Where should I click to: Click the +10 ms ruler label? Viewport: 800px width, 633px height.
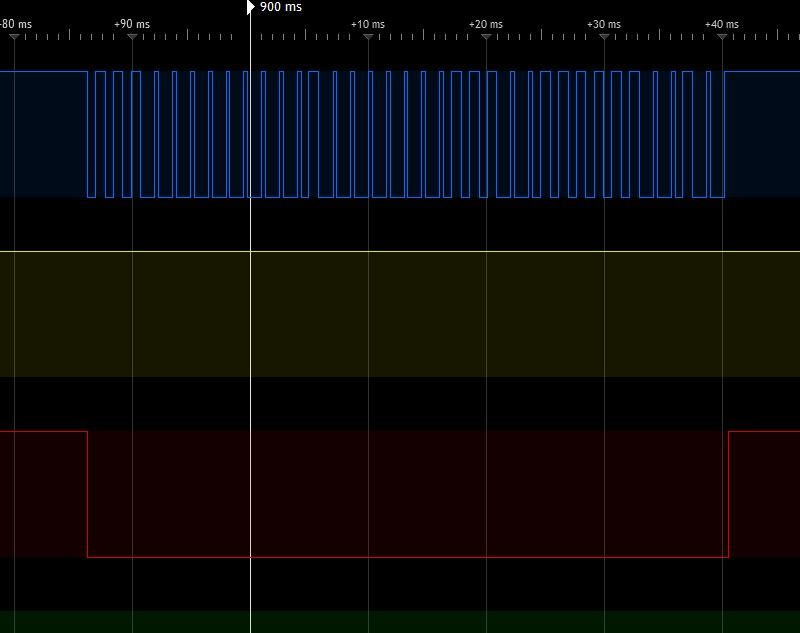point(368,24)
